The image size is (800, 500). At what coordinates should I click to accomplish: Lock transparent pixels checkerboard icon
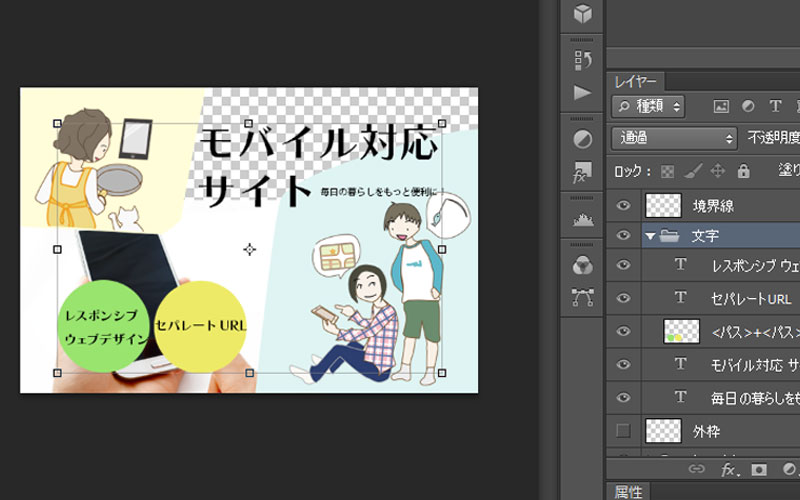tap(667, 171)
